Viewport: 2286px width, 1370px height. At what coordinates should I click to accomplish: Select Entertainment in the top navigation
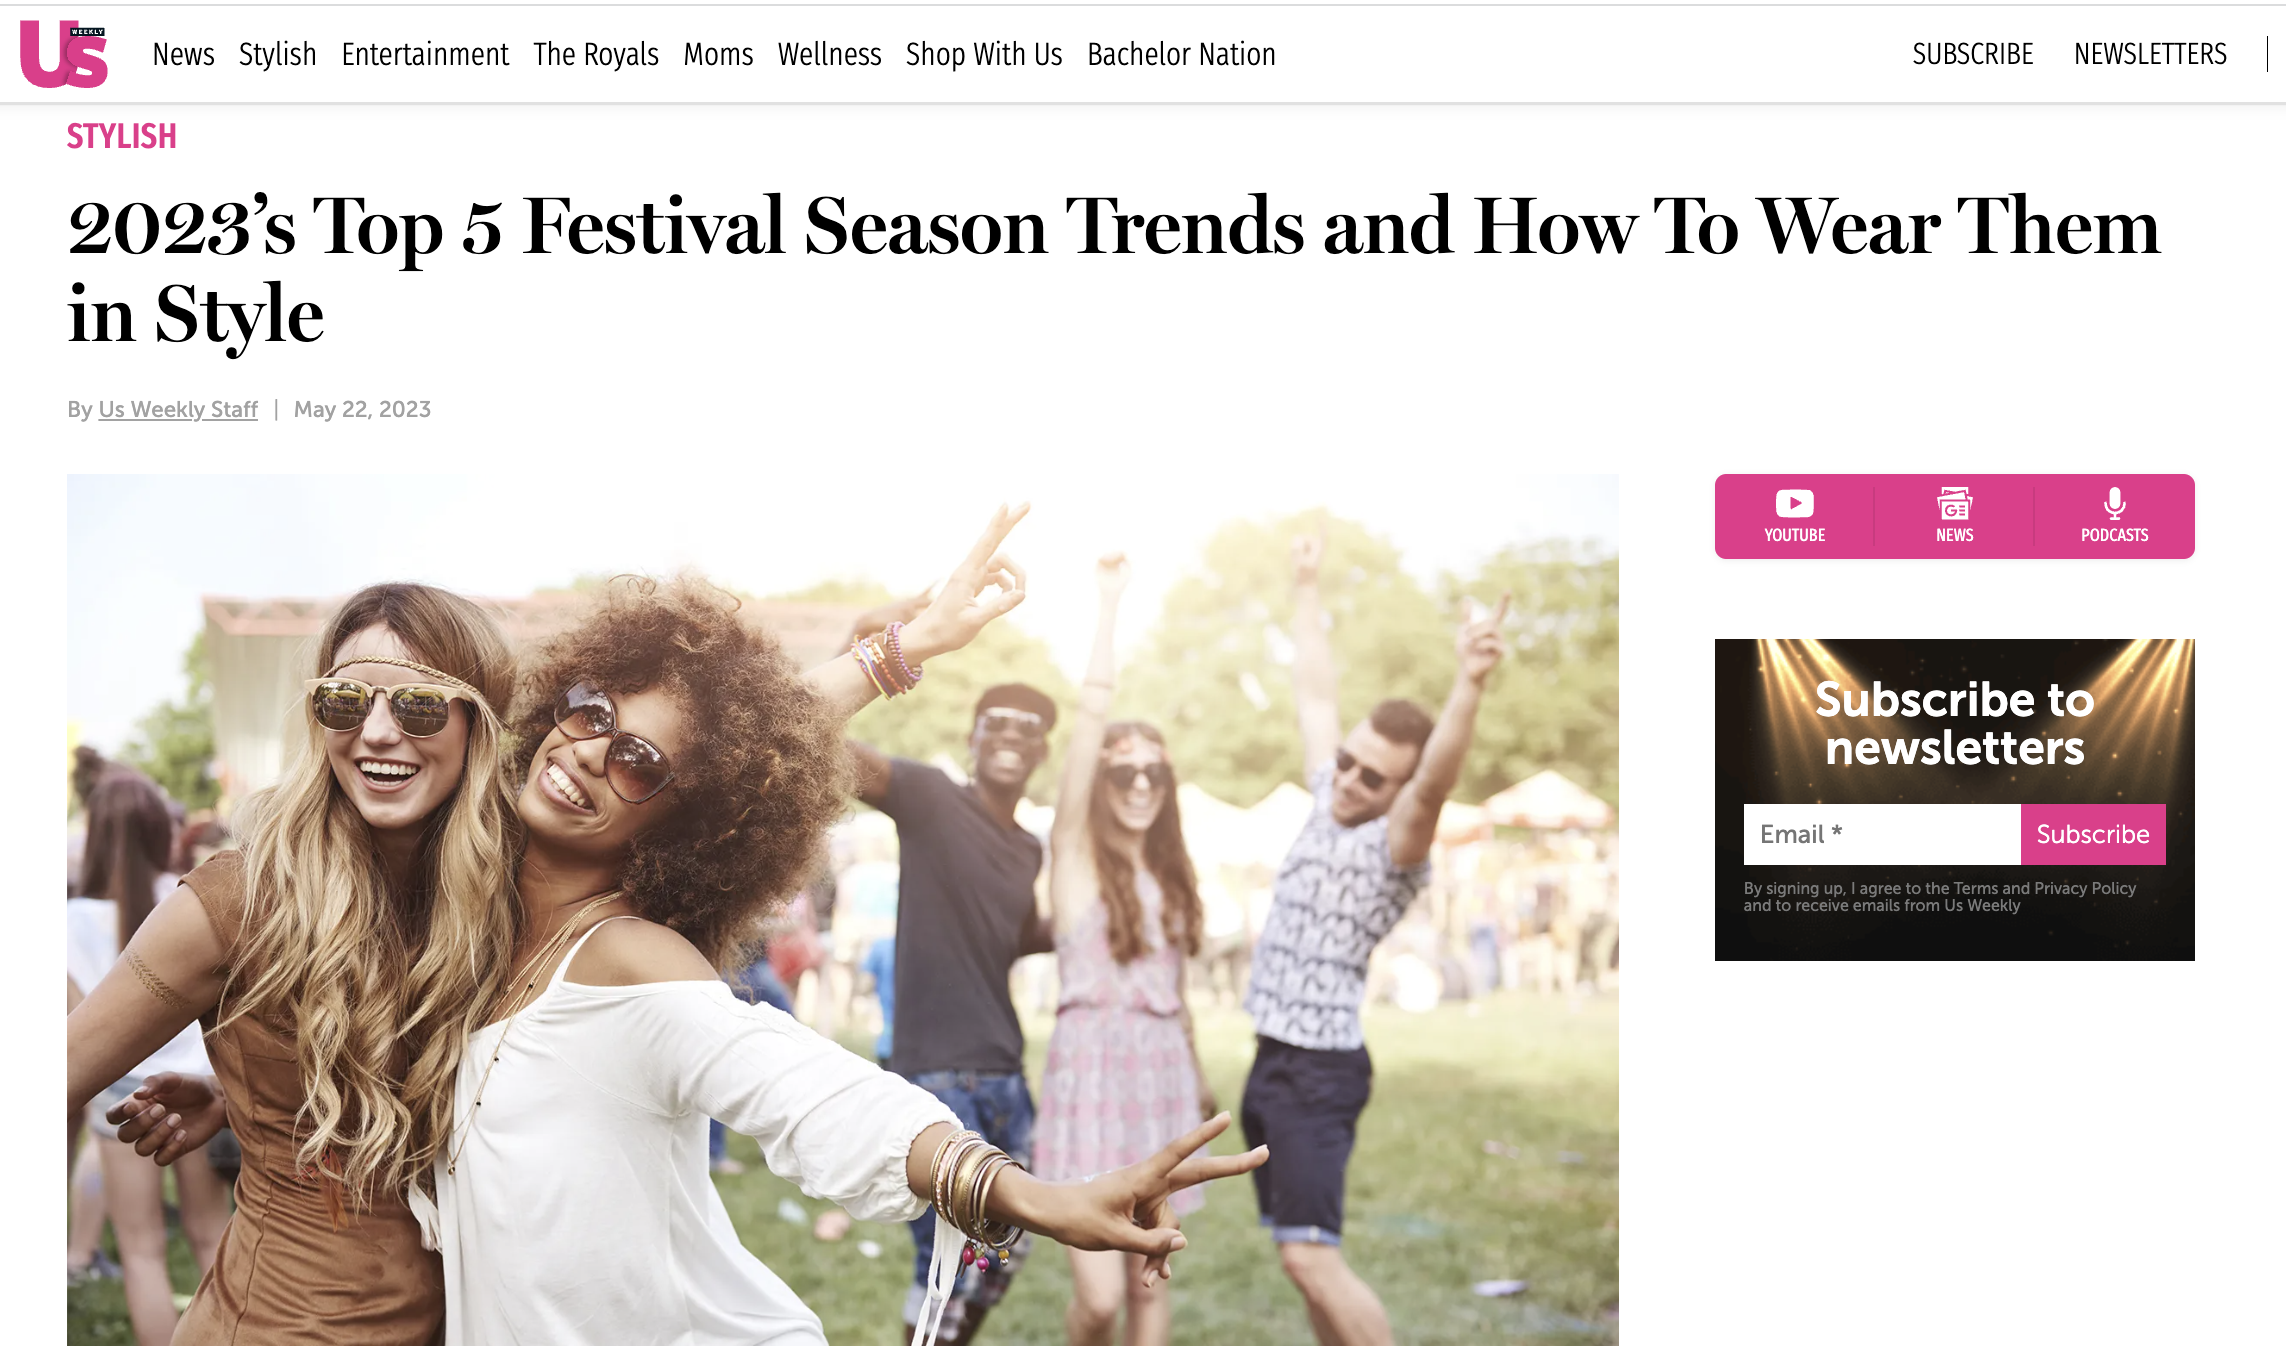[x=425, y=54]
